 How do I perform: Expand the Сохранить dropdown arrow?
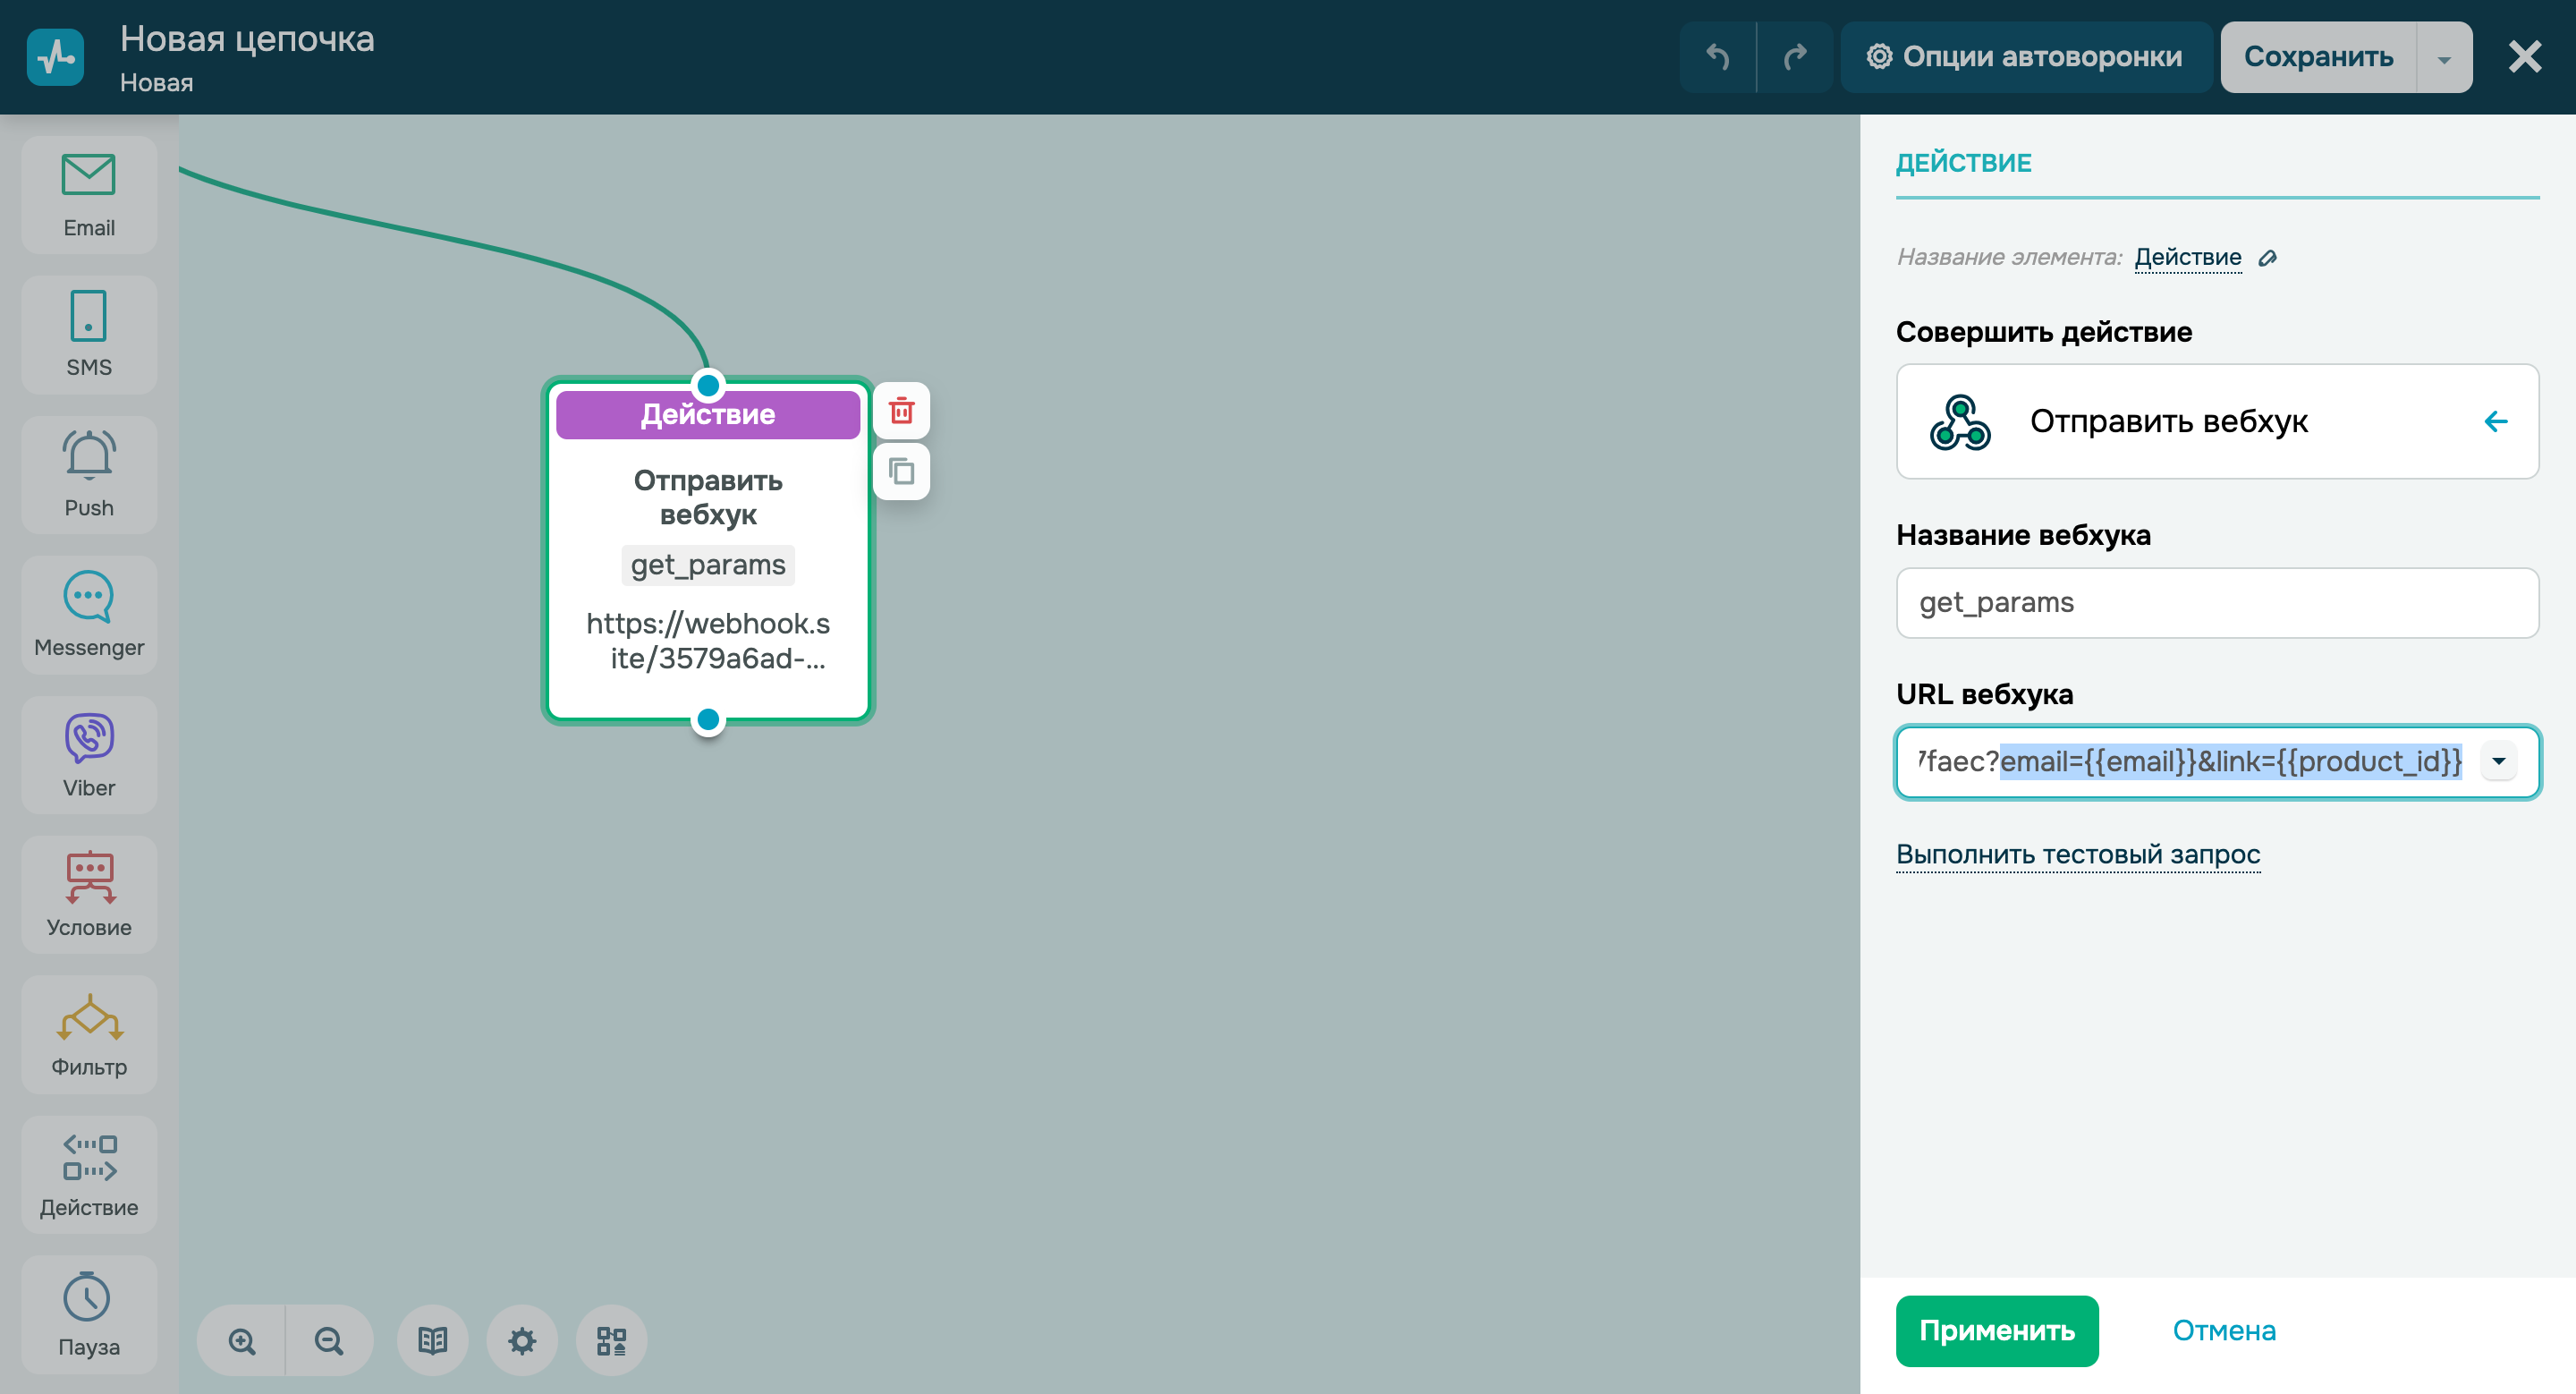pyautogui.click(x=2444, y=59)
